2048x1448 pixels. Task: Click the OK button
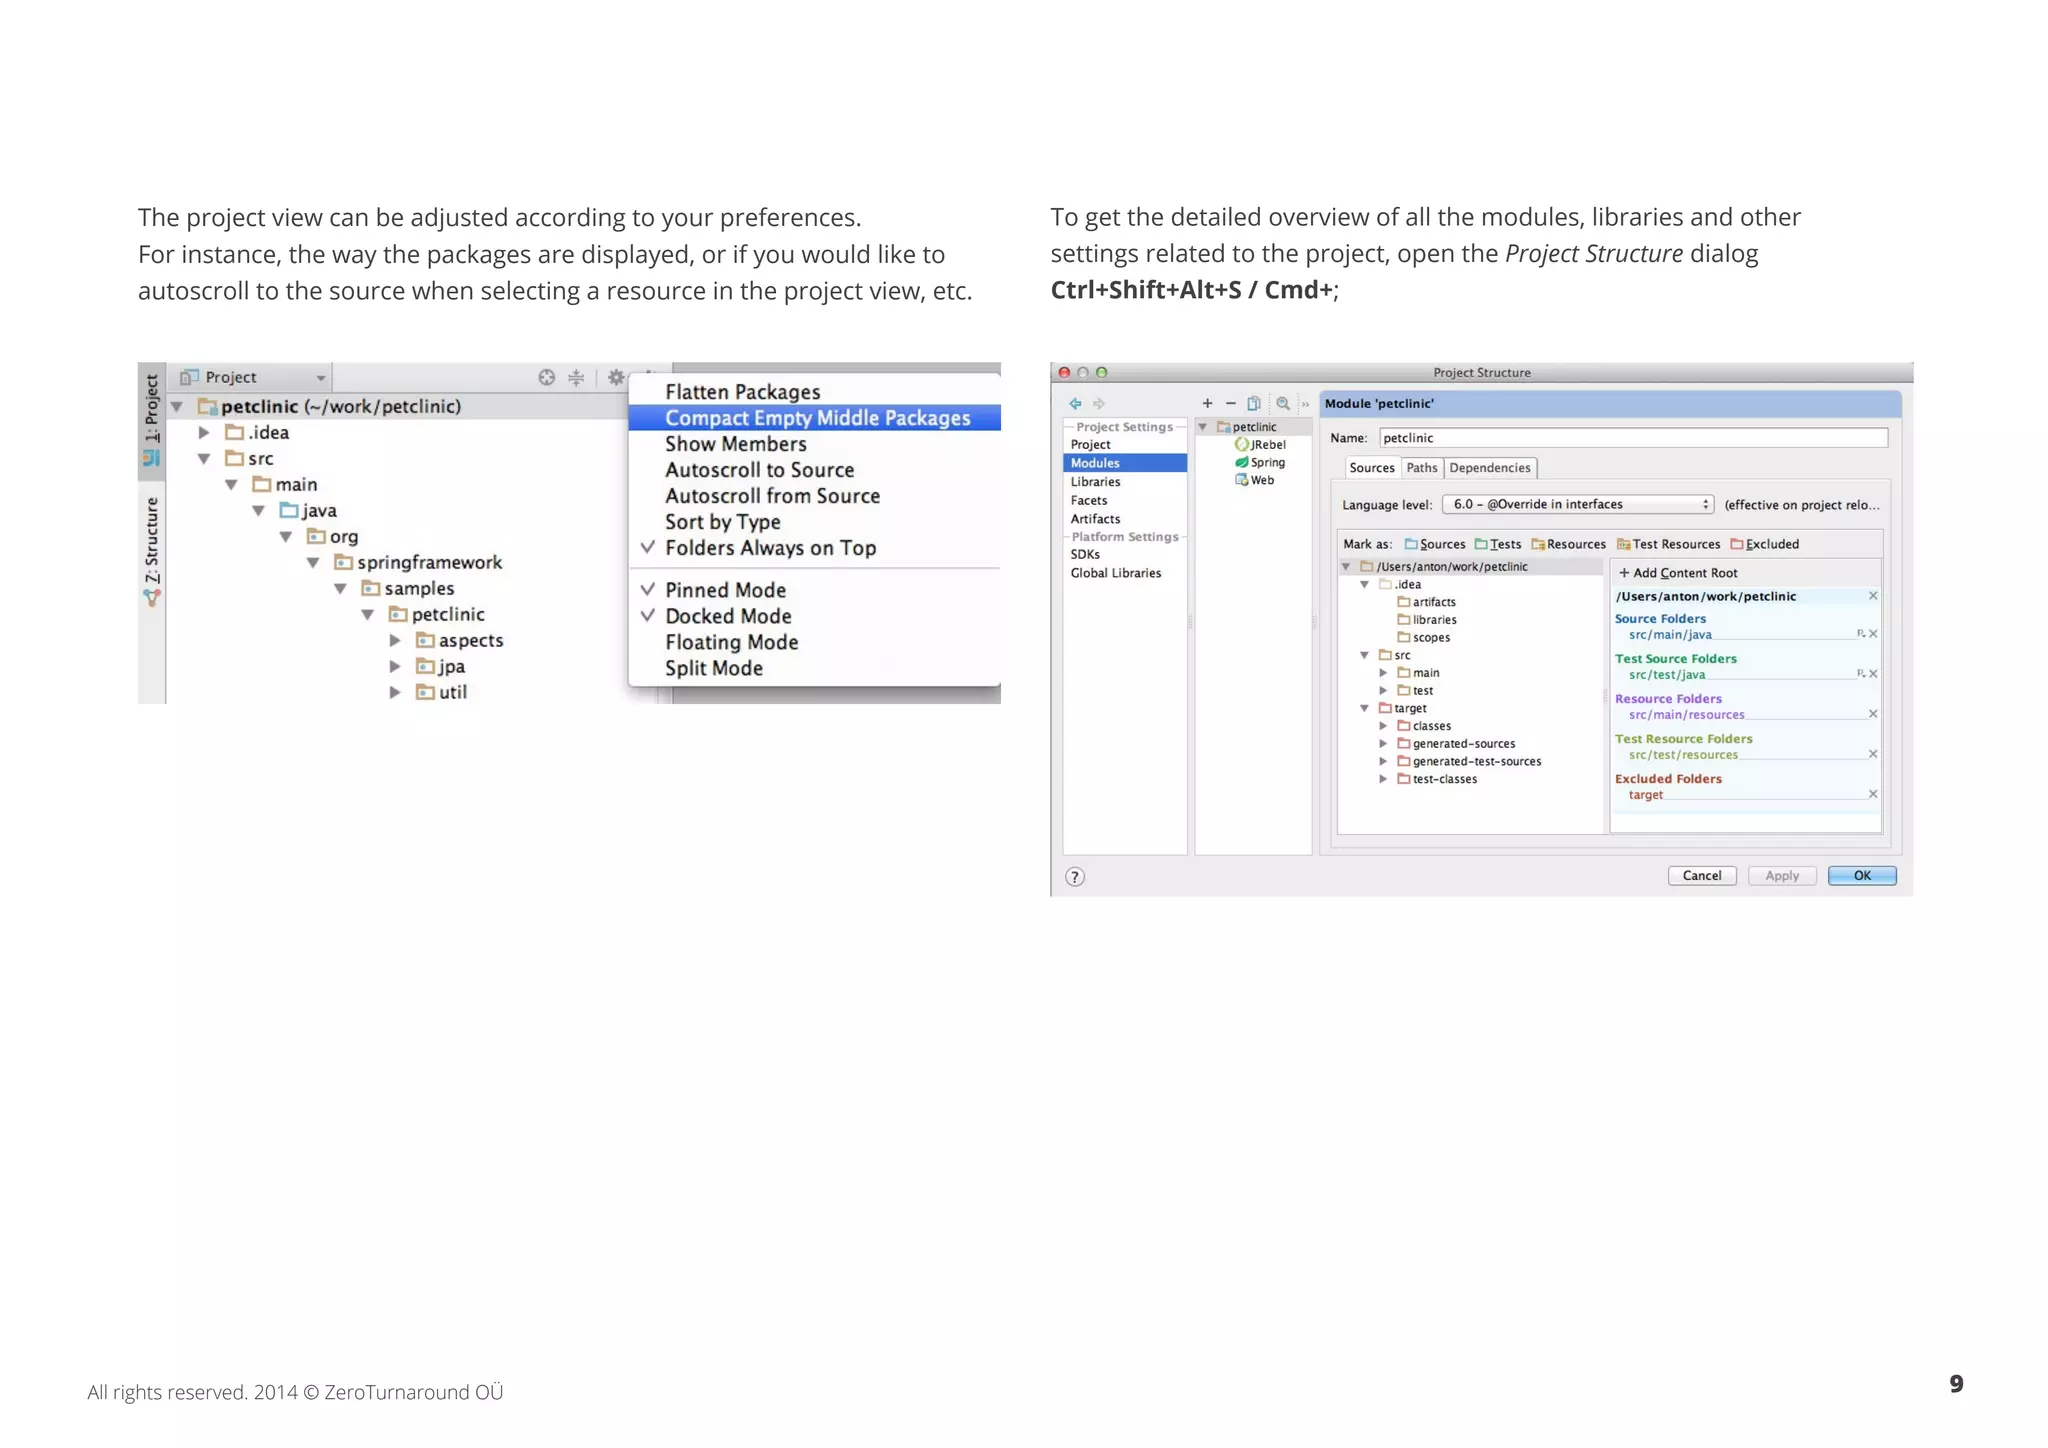[1862, 876]
